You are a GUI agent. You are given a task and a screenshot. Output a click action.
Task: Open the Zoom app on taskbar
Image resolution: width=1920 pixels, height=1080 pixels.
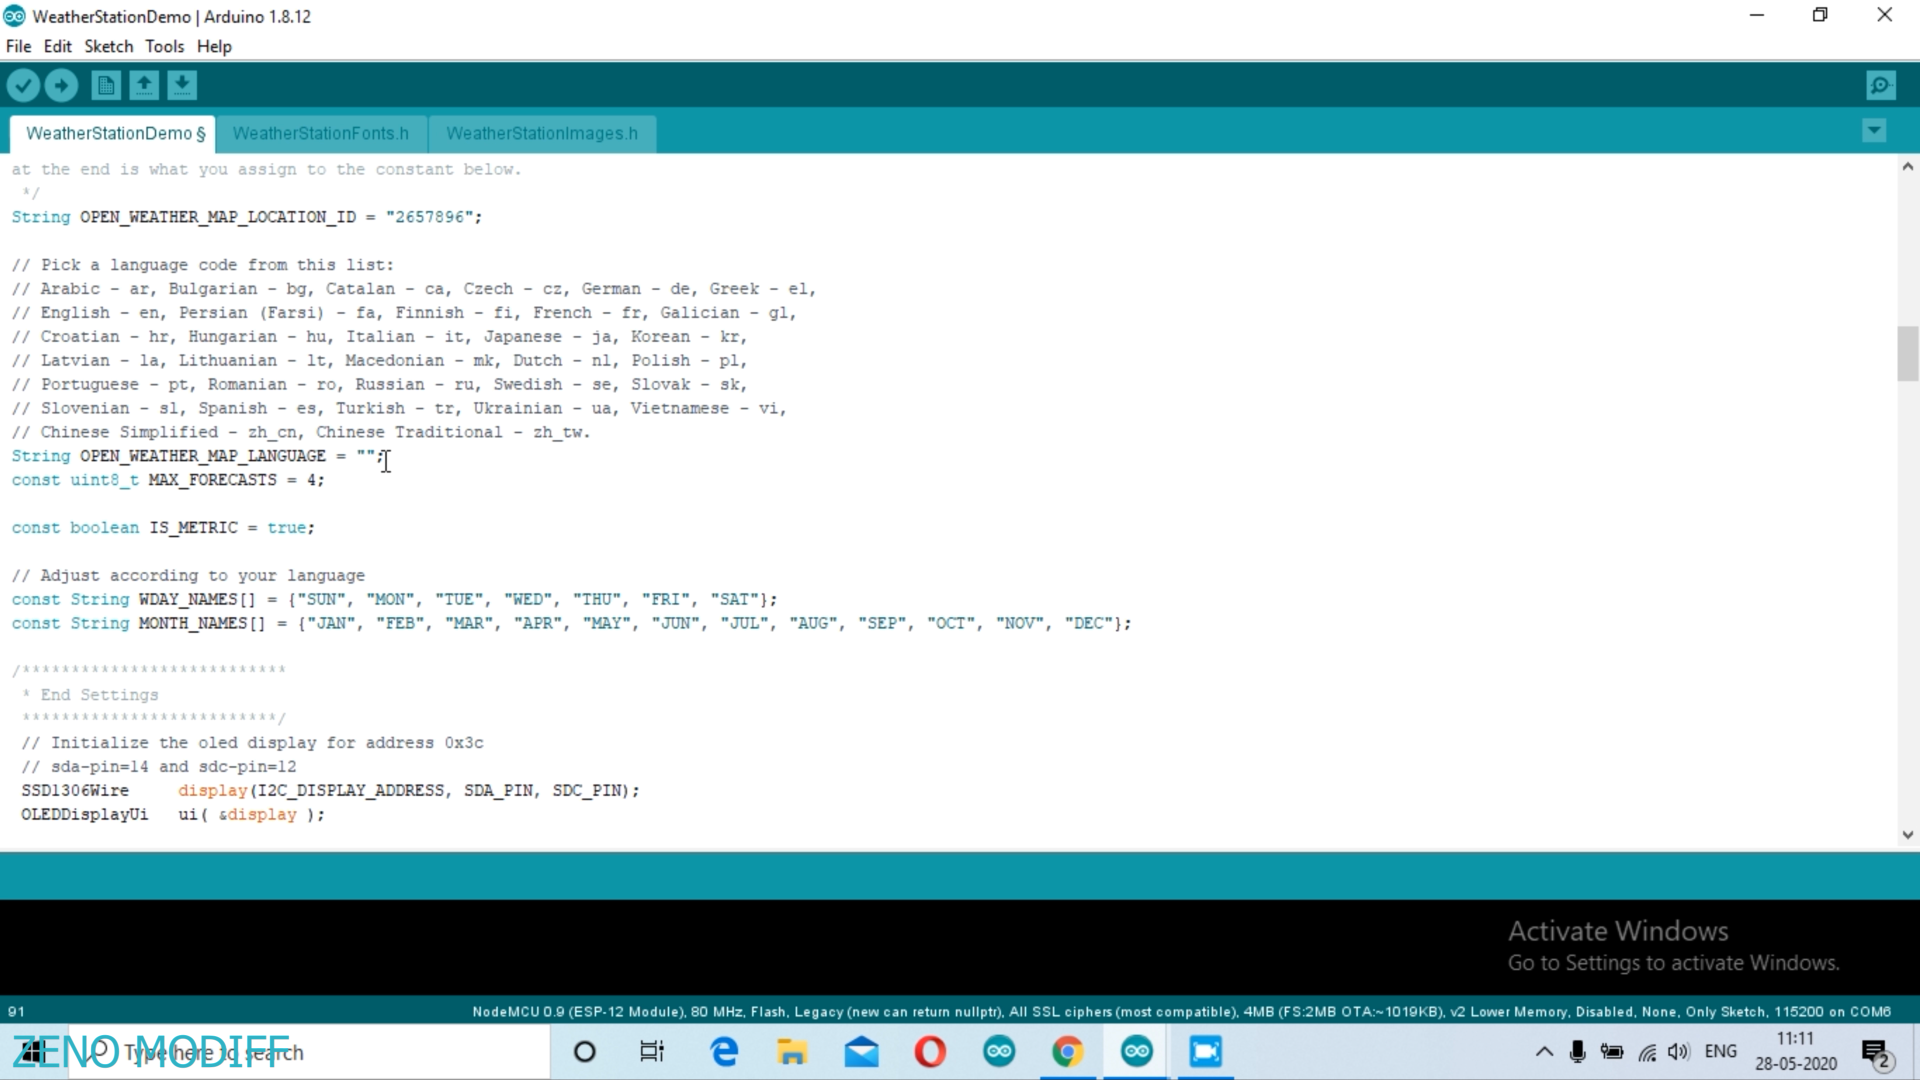[x=1206, y=1052]
